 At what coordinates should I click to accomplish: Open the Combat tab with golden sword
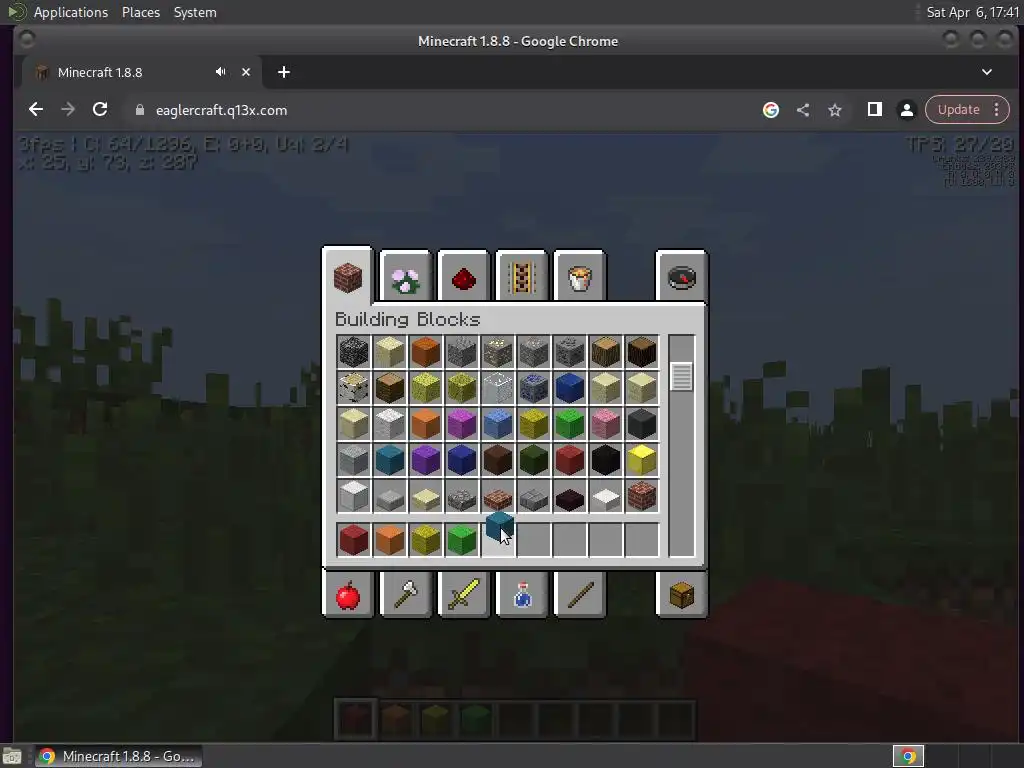pos(464,594)
